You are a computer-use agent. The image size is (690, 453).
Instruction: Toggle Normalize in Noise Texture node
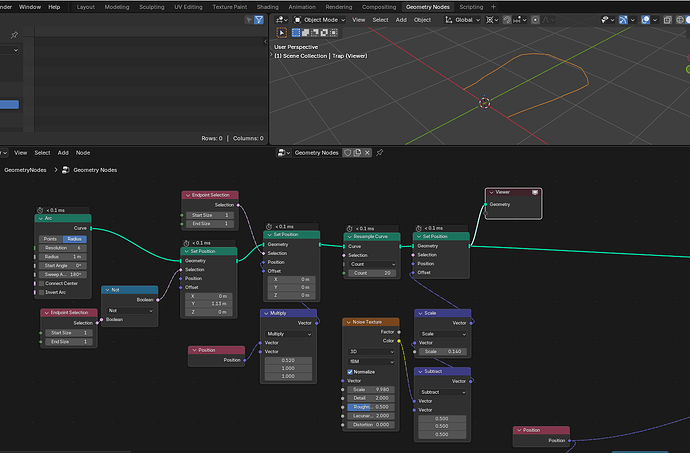point(350,372)
